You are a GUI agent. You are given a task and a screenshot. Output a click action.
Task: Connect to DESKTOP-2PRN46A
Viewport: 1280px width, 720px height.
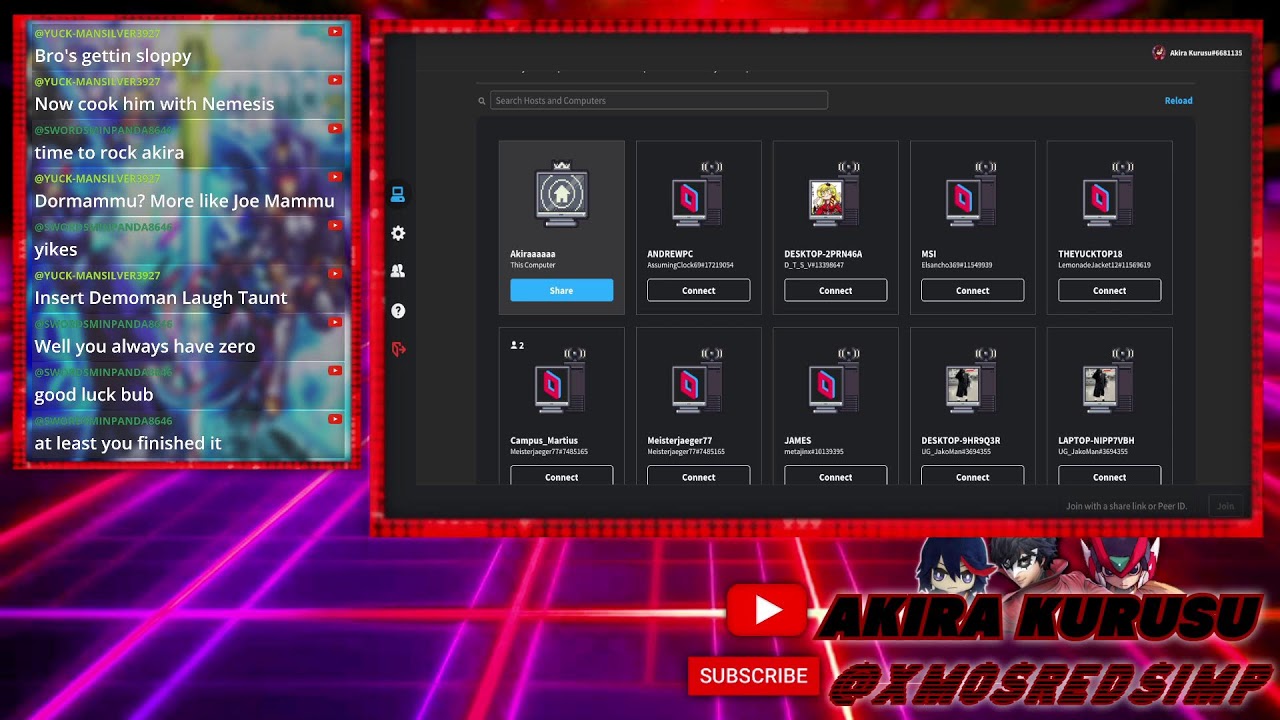(x=835, y=290)
